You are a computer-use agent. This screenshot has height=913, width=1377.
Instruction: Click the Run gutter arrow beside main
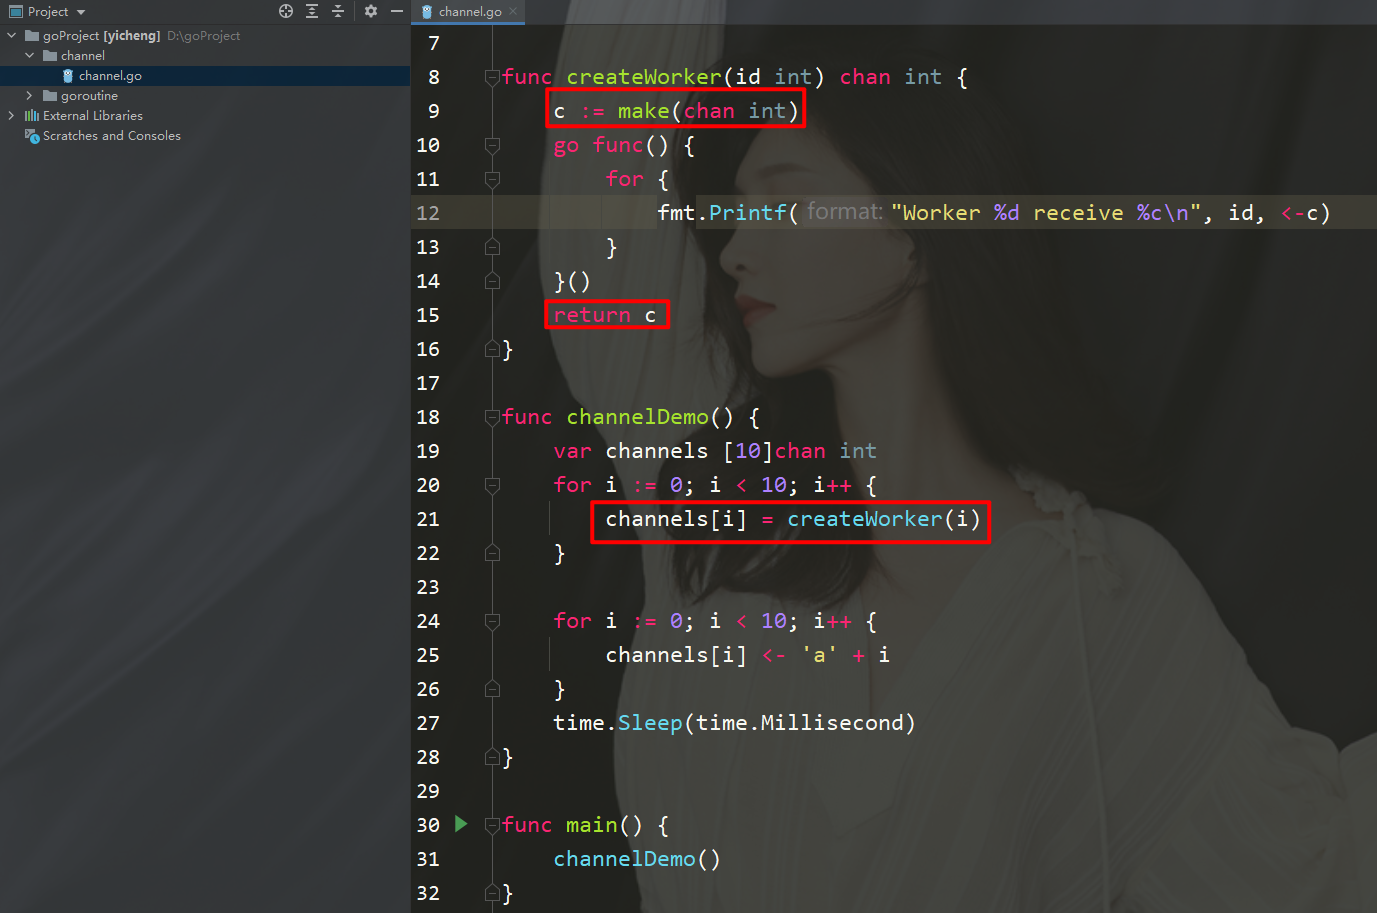pyautogui.click(x=461, y=824)
